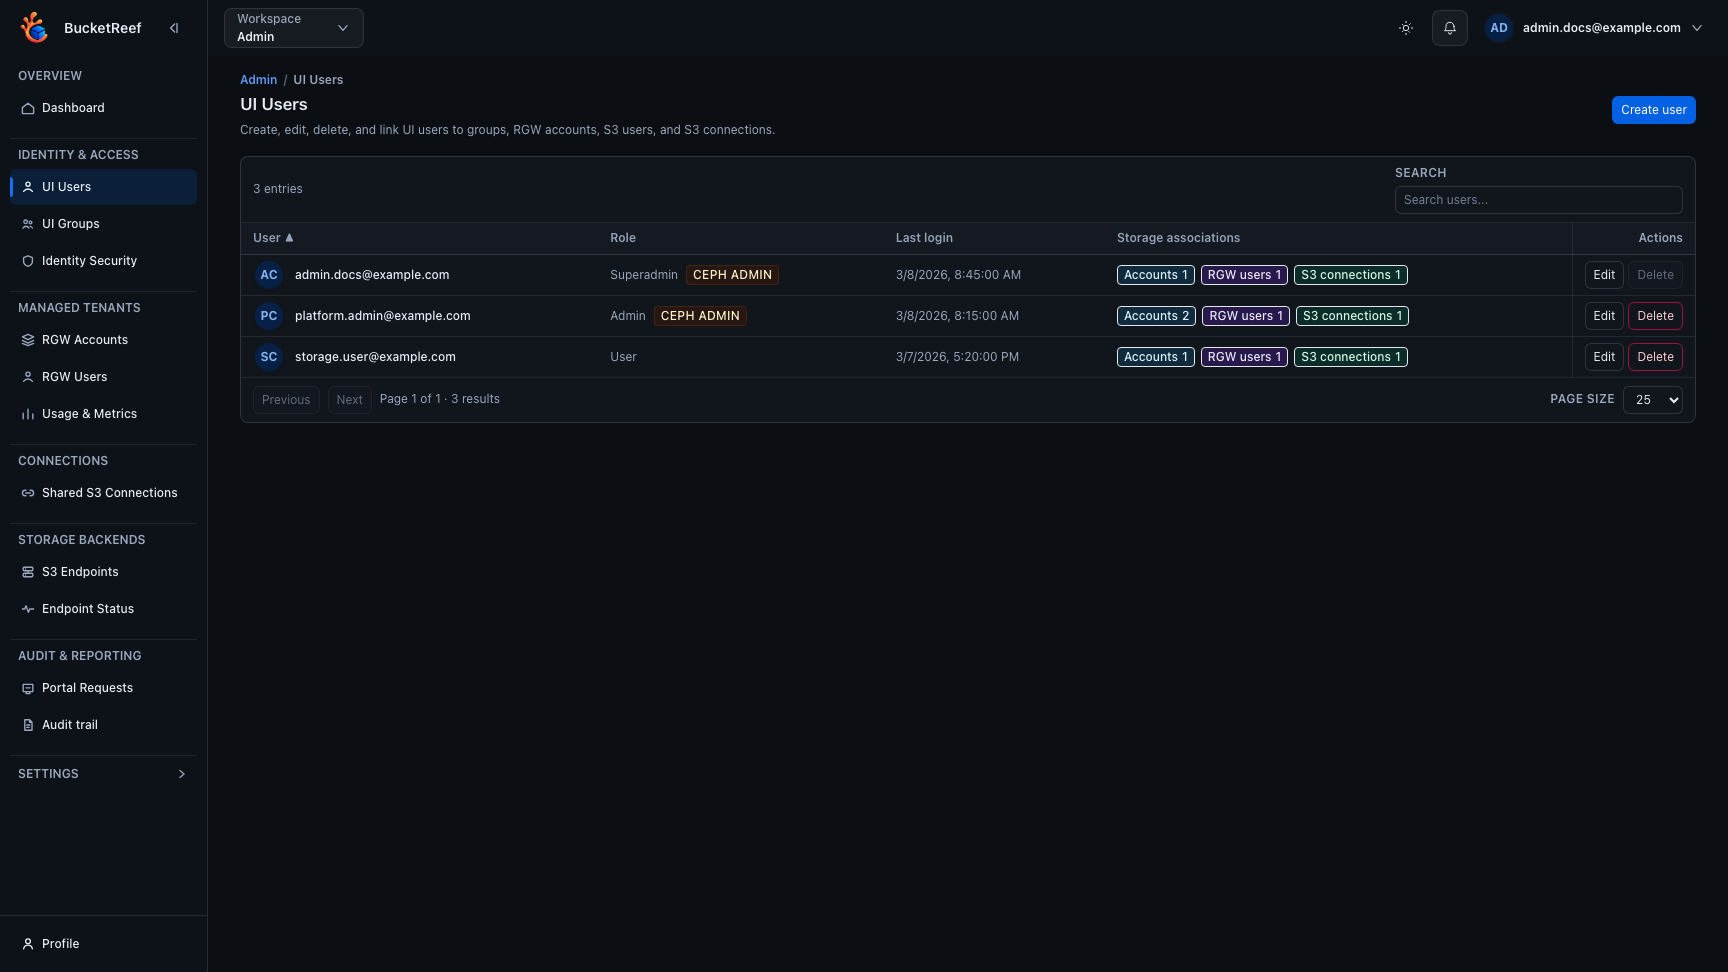This screenshot has height=972, width=1728.
Task: Select storage.user@example.com in the table
Action: pyautogui.click(x=375, y=357)
